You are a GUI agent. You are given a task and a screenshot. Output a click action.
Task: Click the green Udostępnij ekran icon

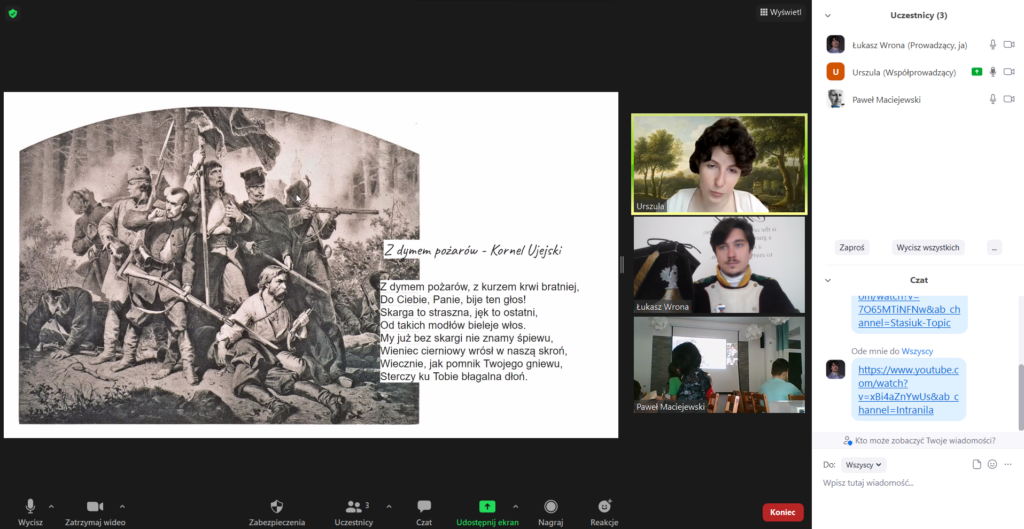pos(487,507)
